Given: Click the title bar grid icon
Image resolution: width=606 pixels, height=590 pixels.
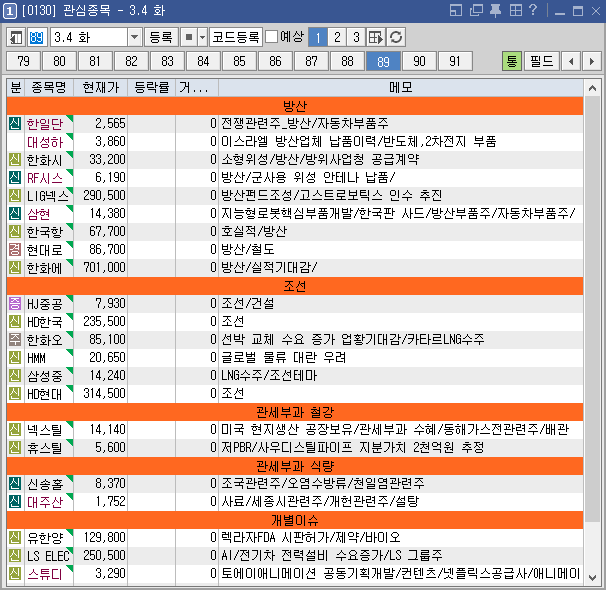Looking at the screenshot, I should pyautogui.click(x=516, y=10).
